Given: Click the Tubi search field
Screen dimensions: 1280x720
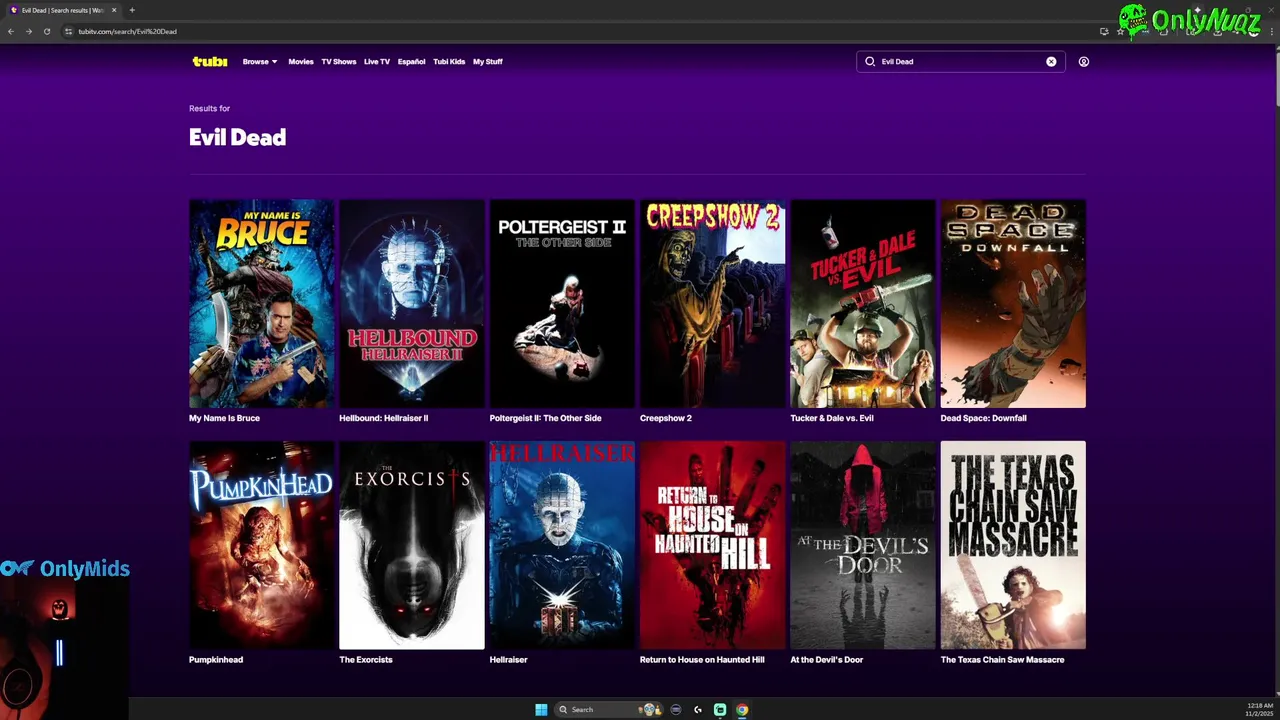Looking at the screenshot, I should [x=960, y=61].
